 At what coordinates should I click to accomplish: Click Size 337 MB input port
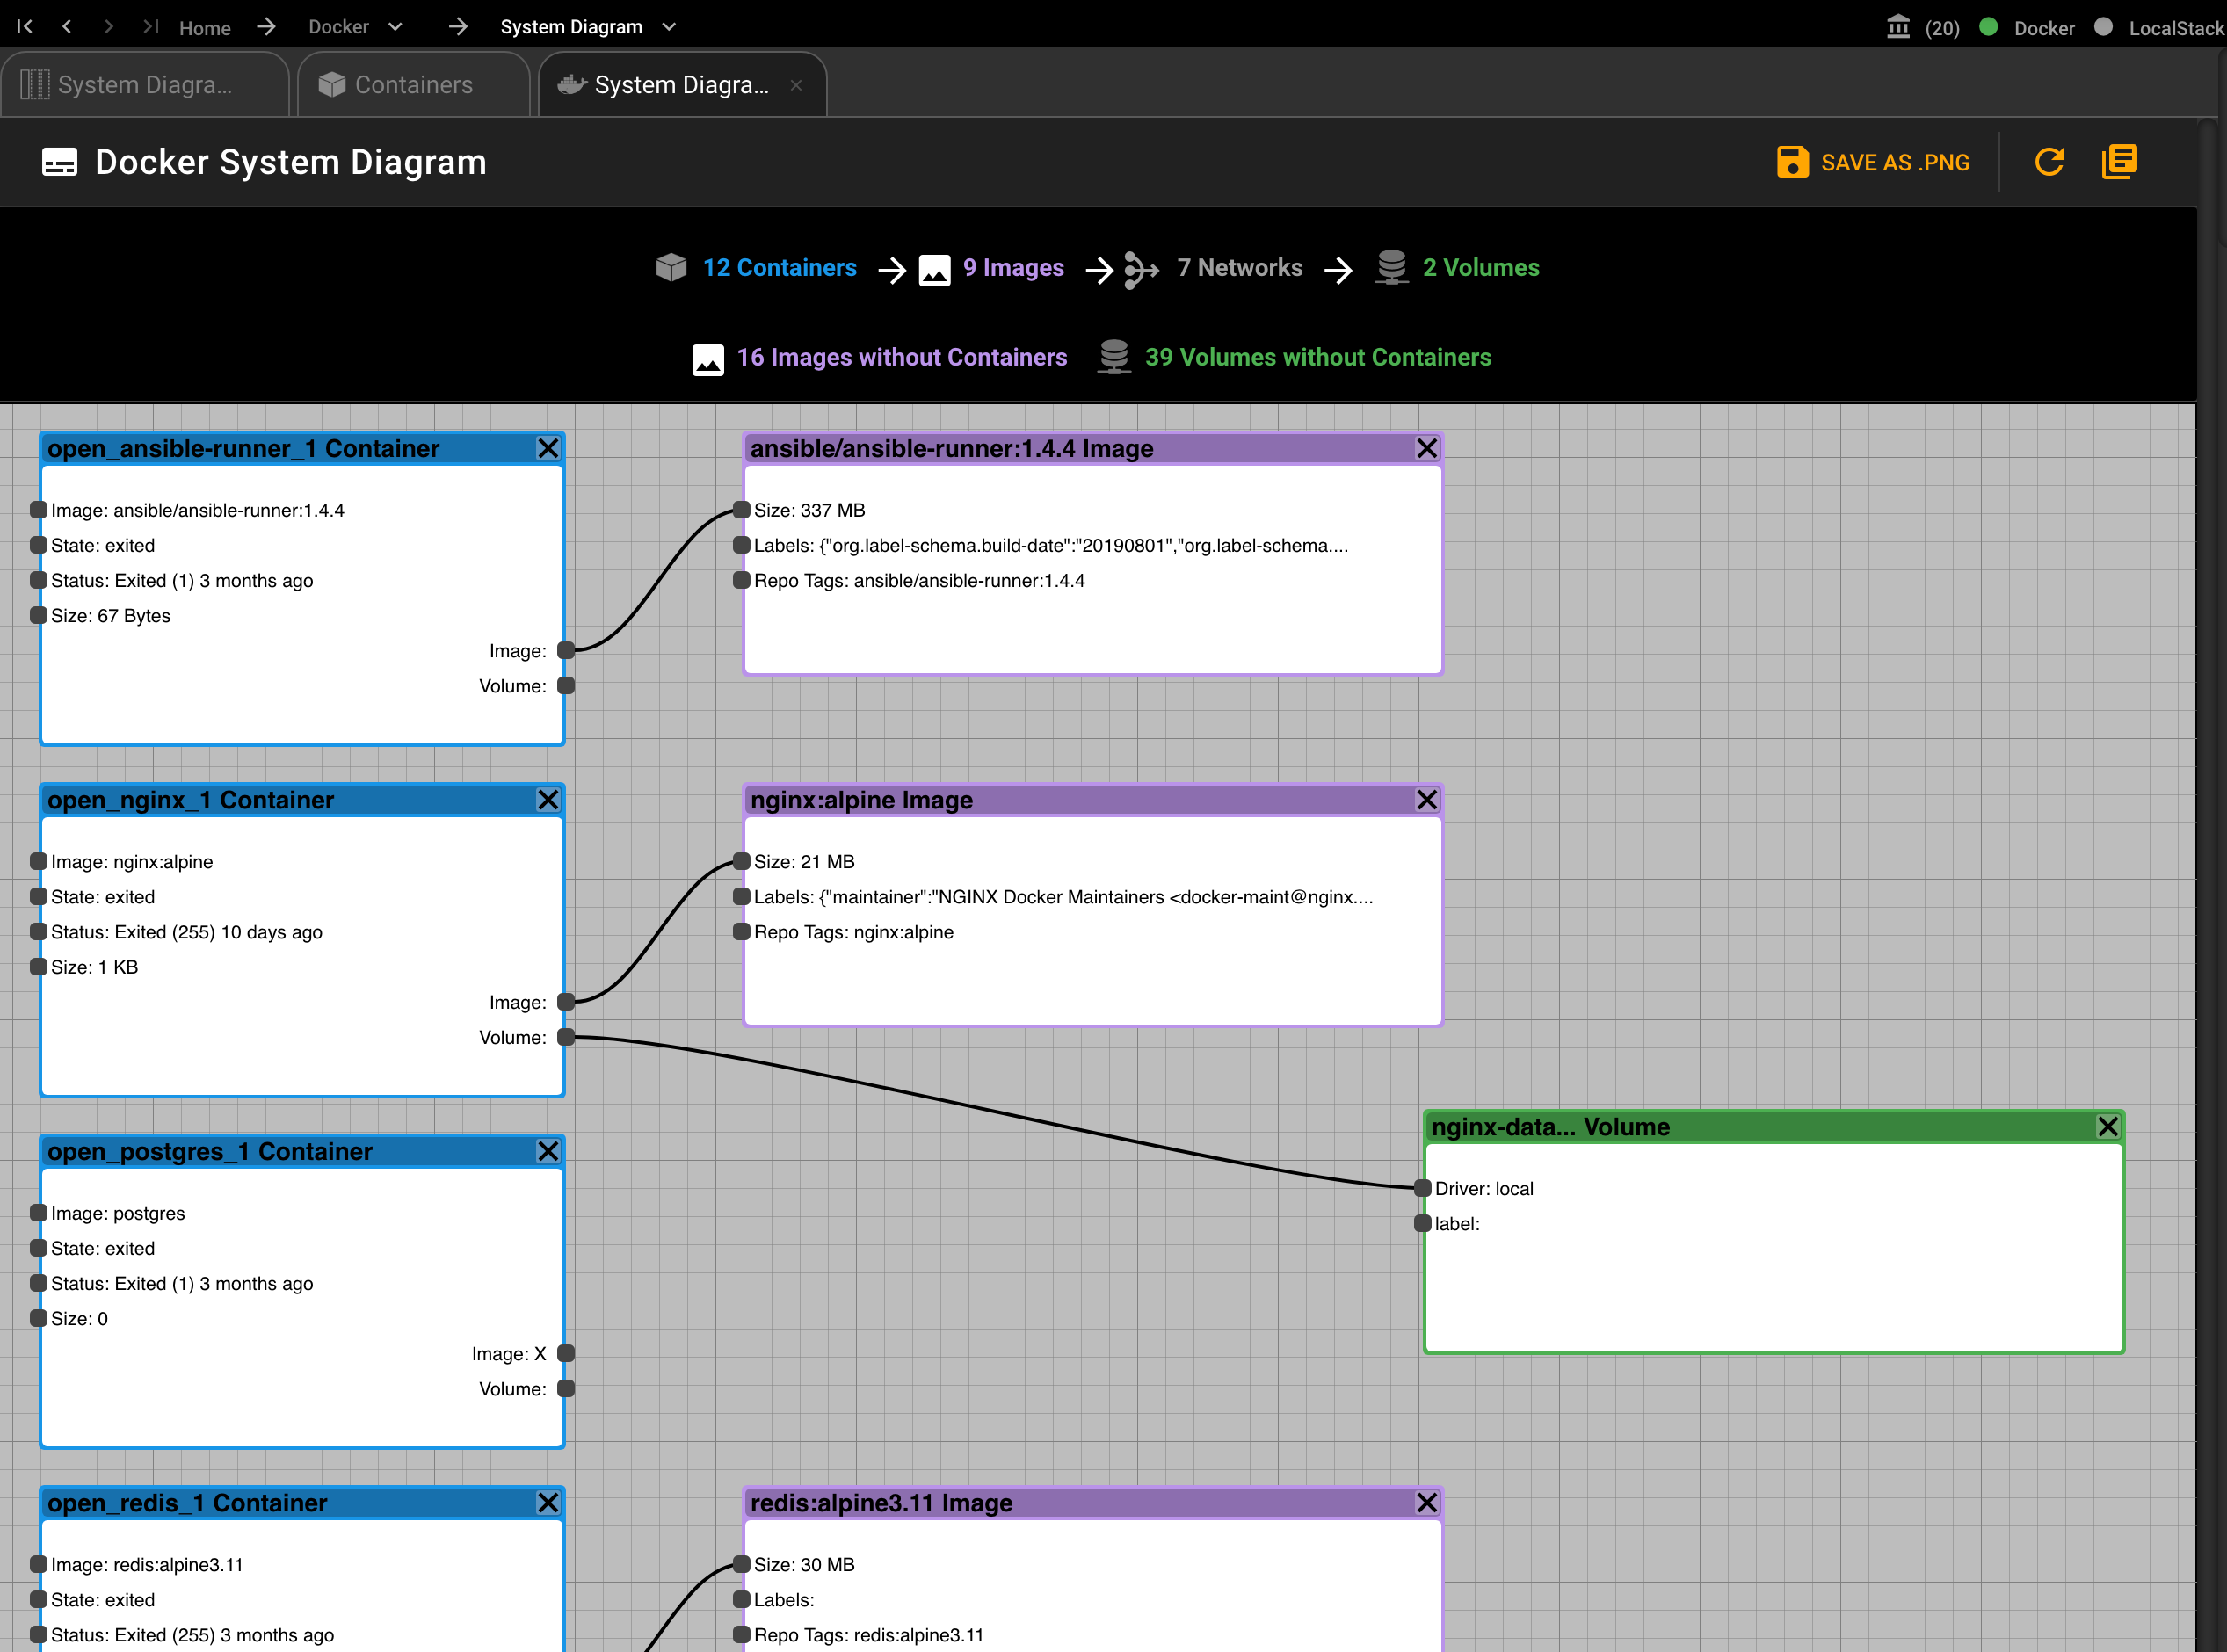tap(741, 509)
